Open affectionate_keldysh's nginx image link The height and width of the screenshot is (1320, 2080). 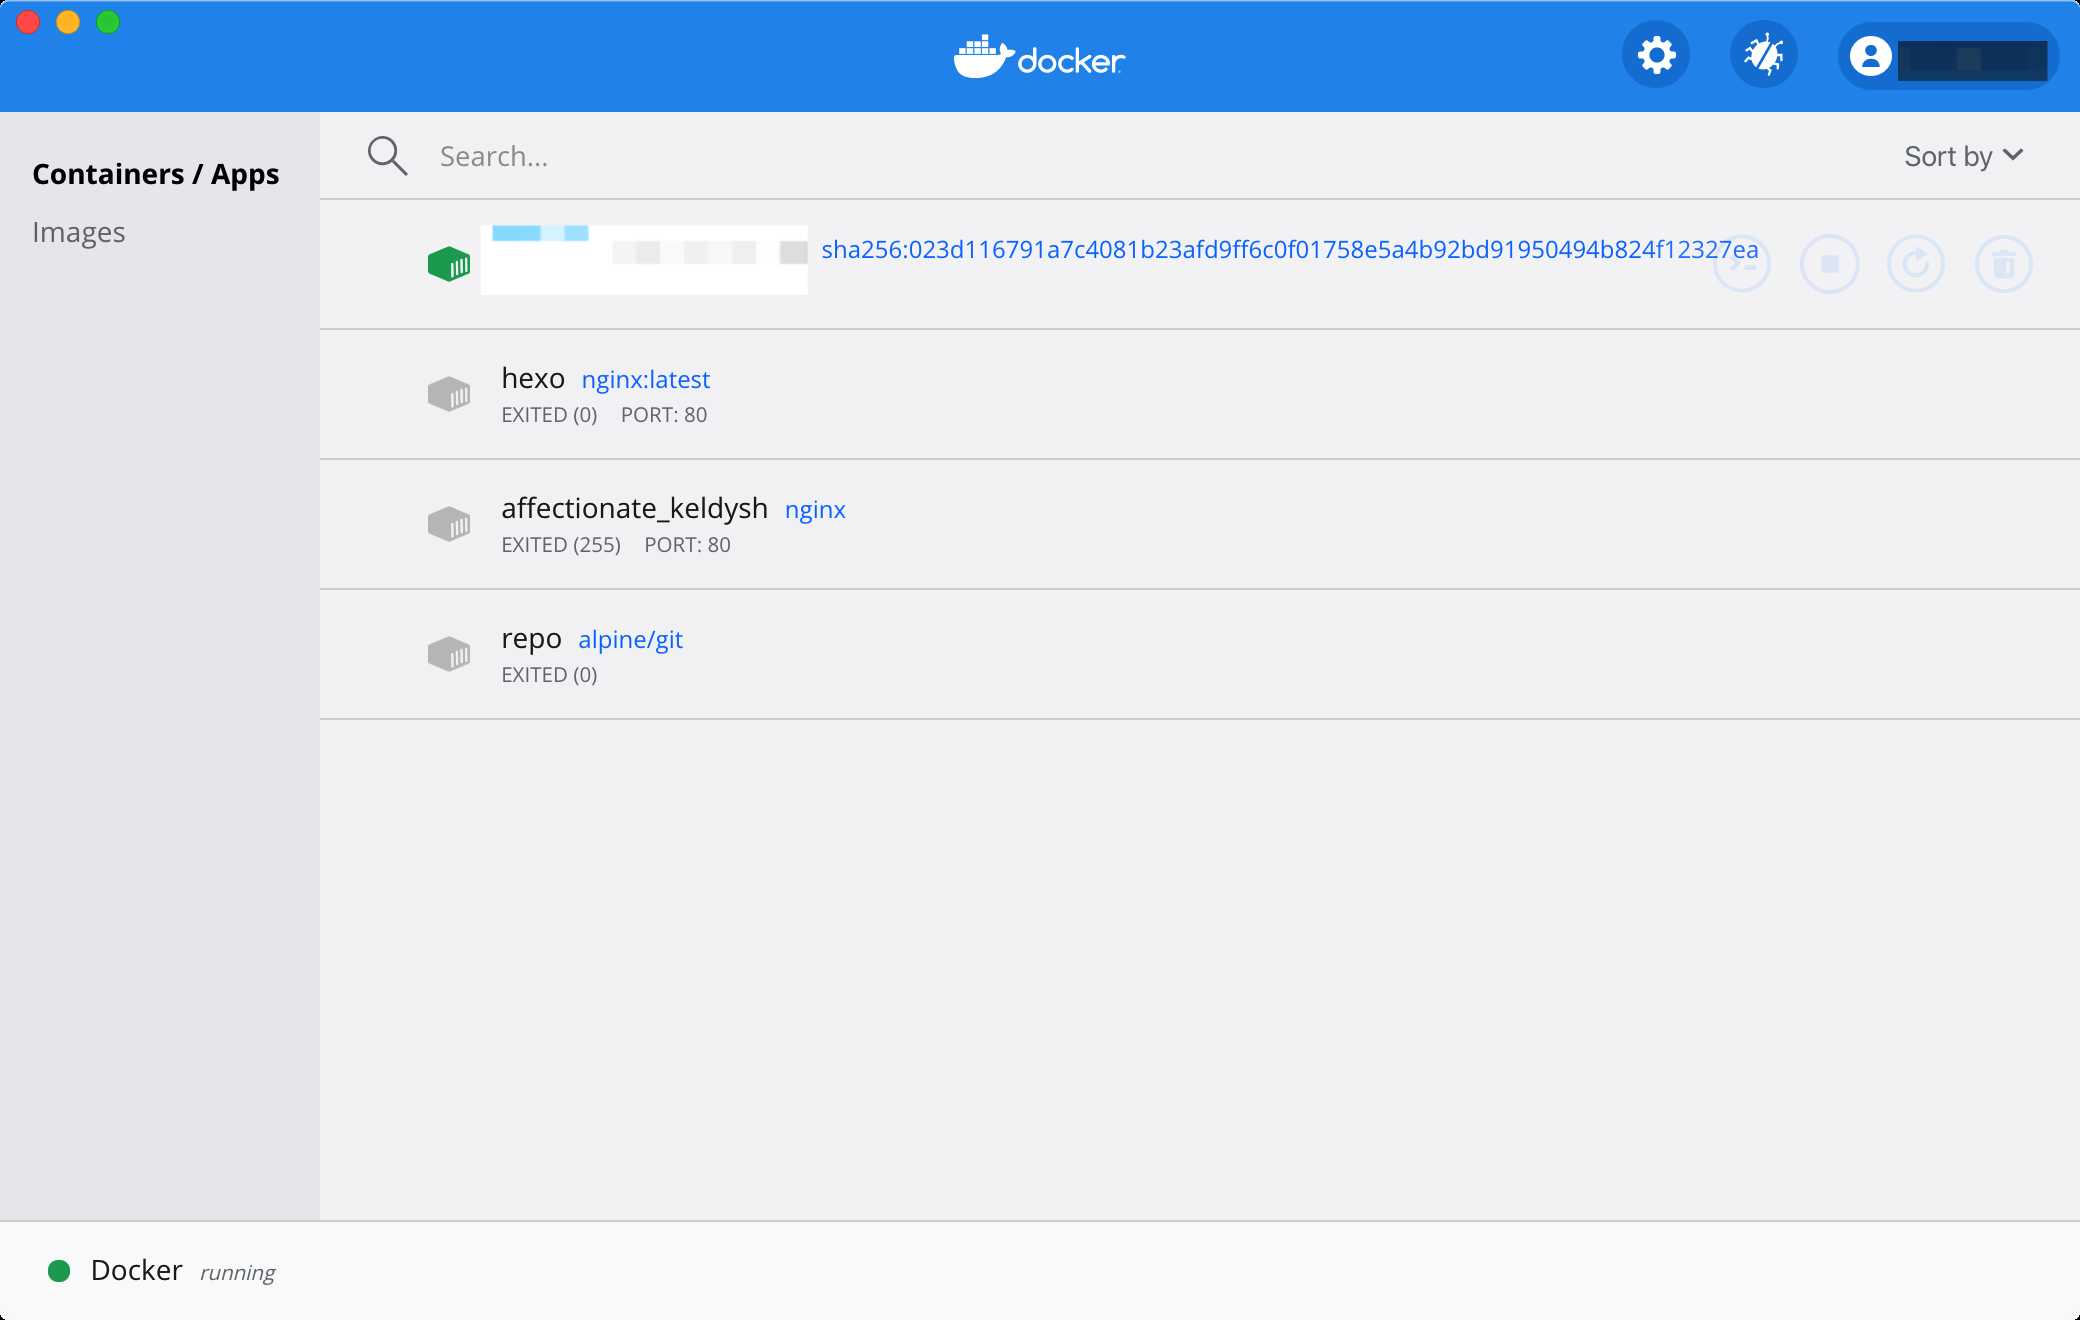click(815, 510)
